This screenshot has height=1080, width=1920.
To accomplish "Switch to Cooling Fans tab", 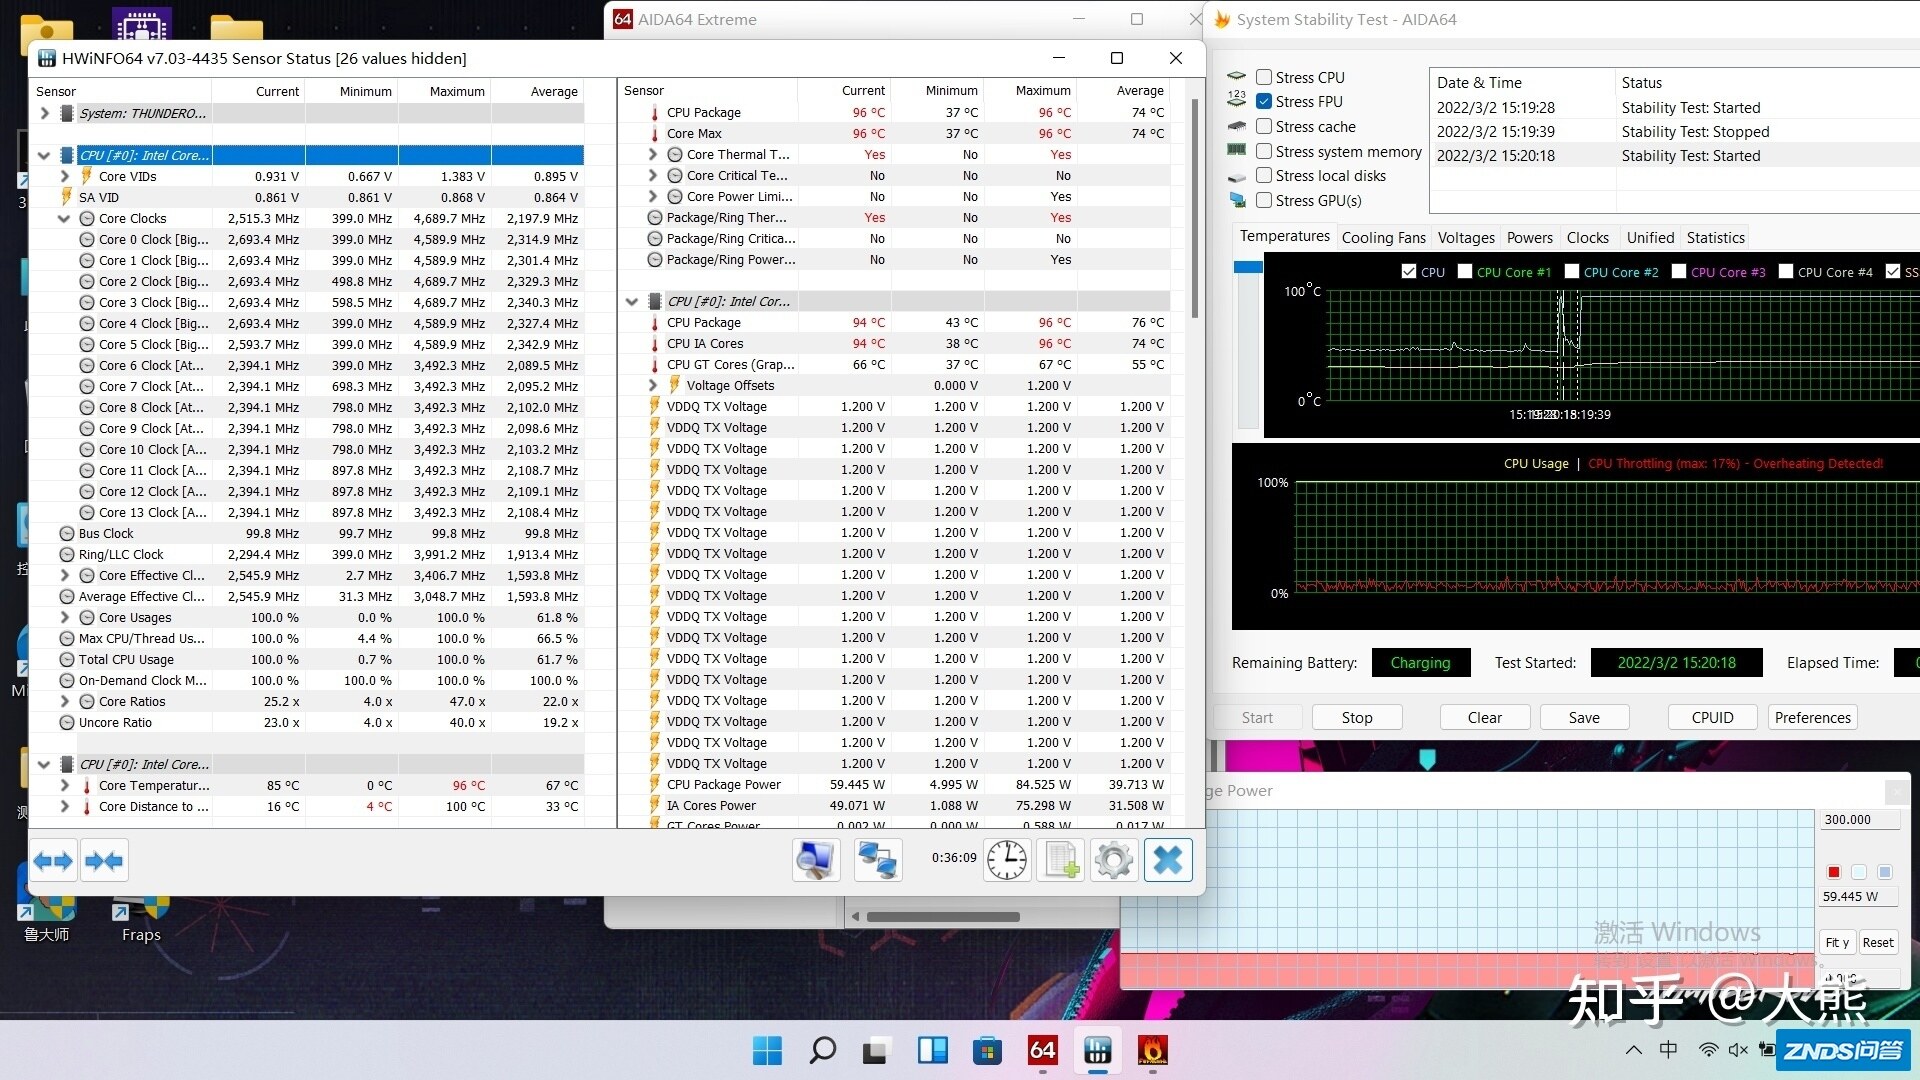I will pos(1383,237).
